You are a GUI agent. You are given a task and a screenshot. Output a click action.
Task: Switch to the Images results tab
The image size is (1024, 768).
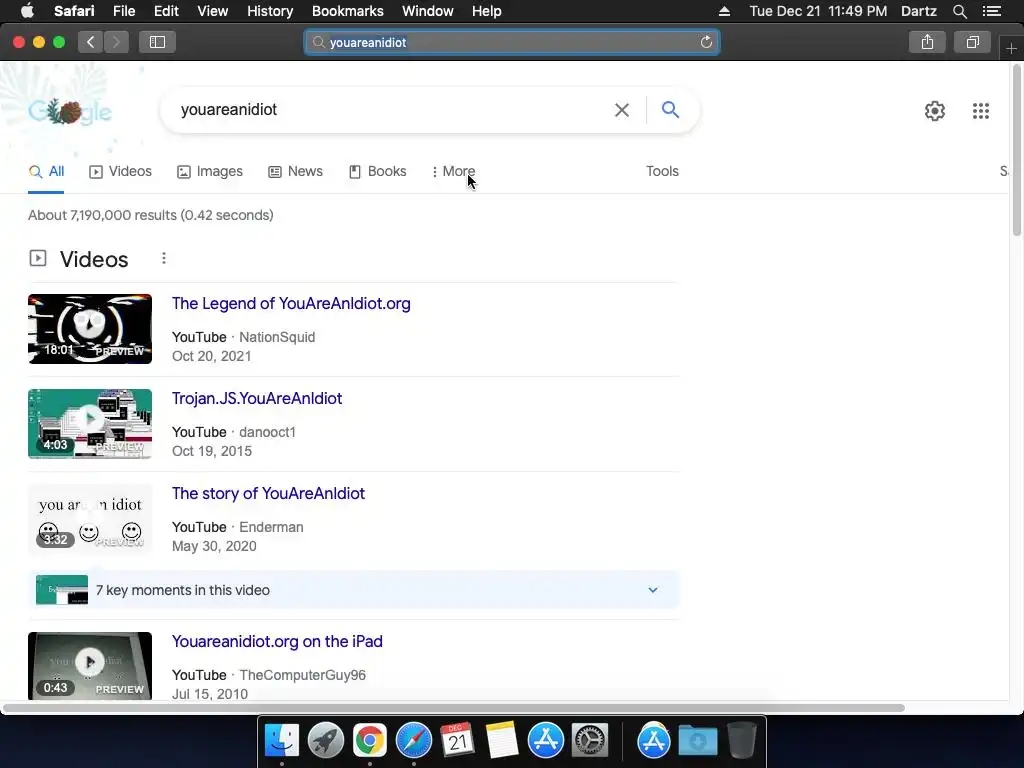(x=210, y=172)
